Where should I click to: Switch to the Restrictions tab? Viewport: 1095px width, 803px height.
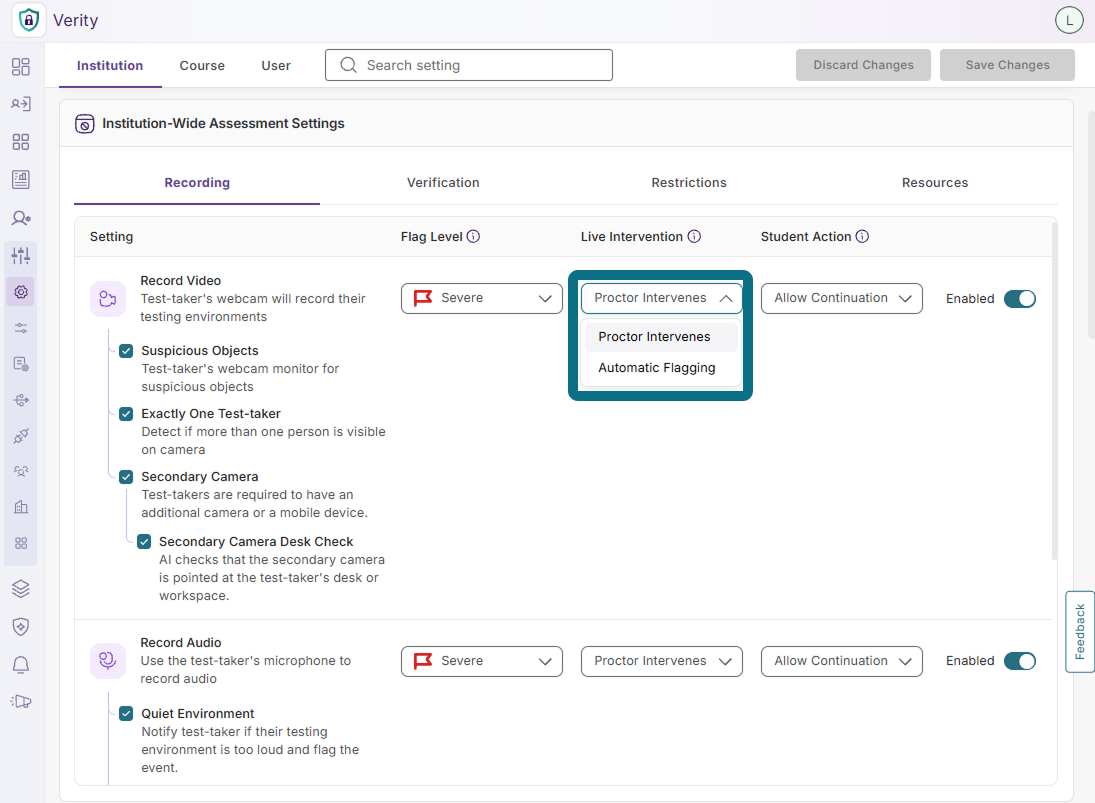click(689, 183)
